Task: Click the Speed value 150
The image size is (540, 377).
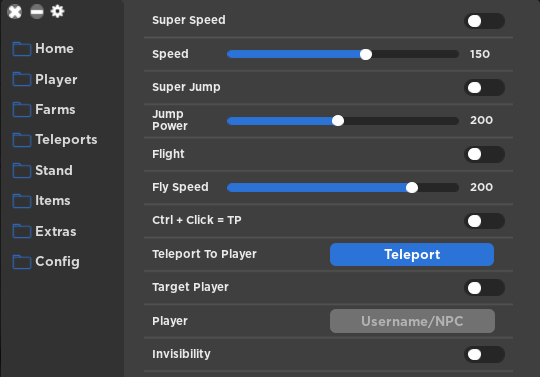Action: point(480,54)
